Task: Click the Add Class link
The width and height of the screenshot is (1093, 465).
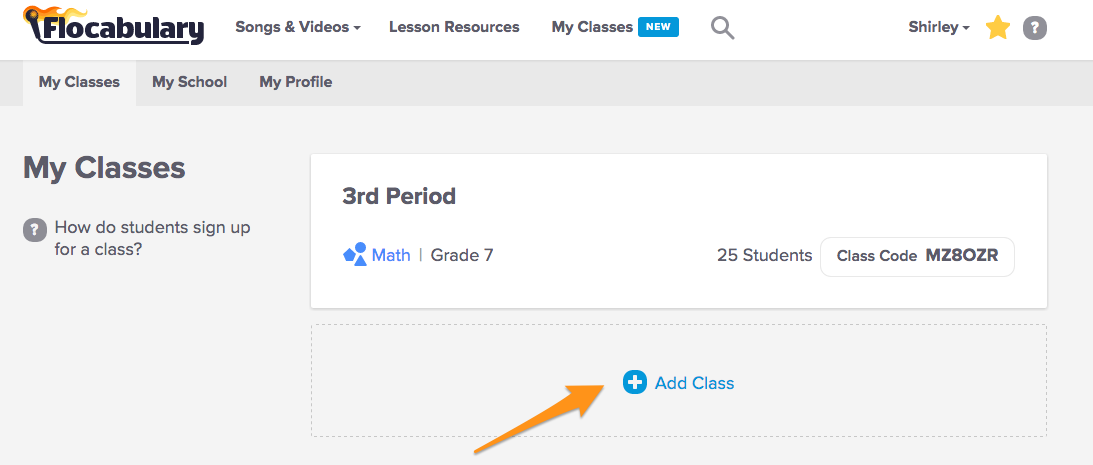Action: click(694, 383)
